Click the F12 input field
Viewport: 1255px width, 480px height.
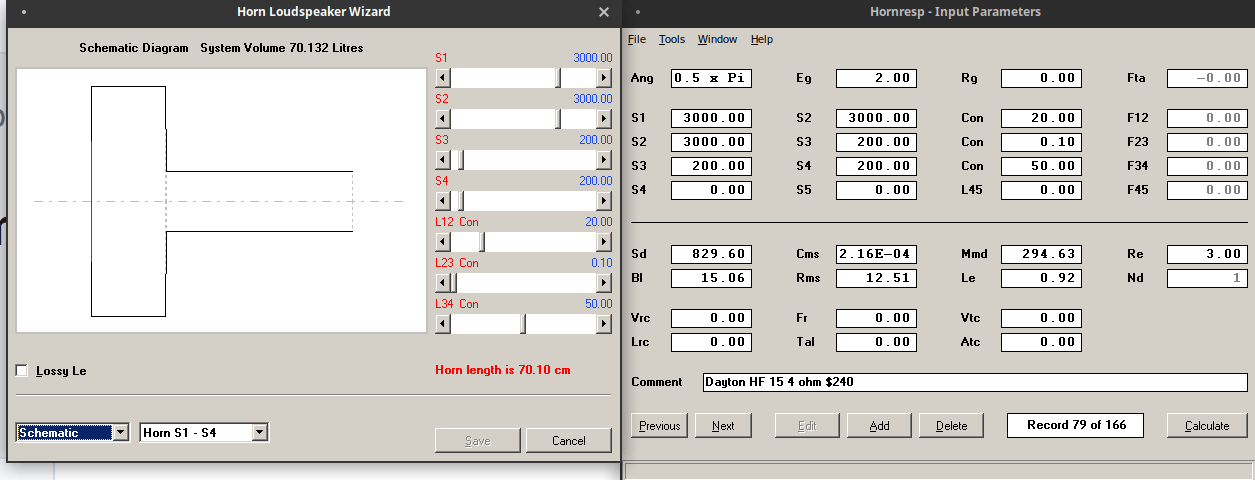point(1207,118)
